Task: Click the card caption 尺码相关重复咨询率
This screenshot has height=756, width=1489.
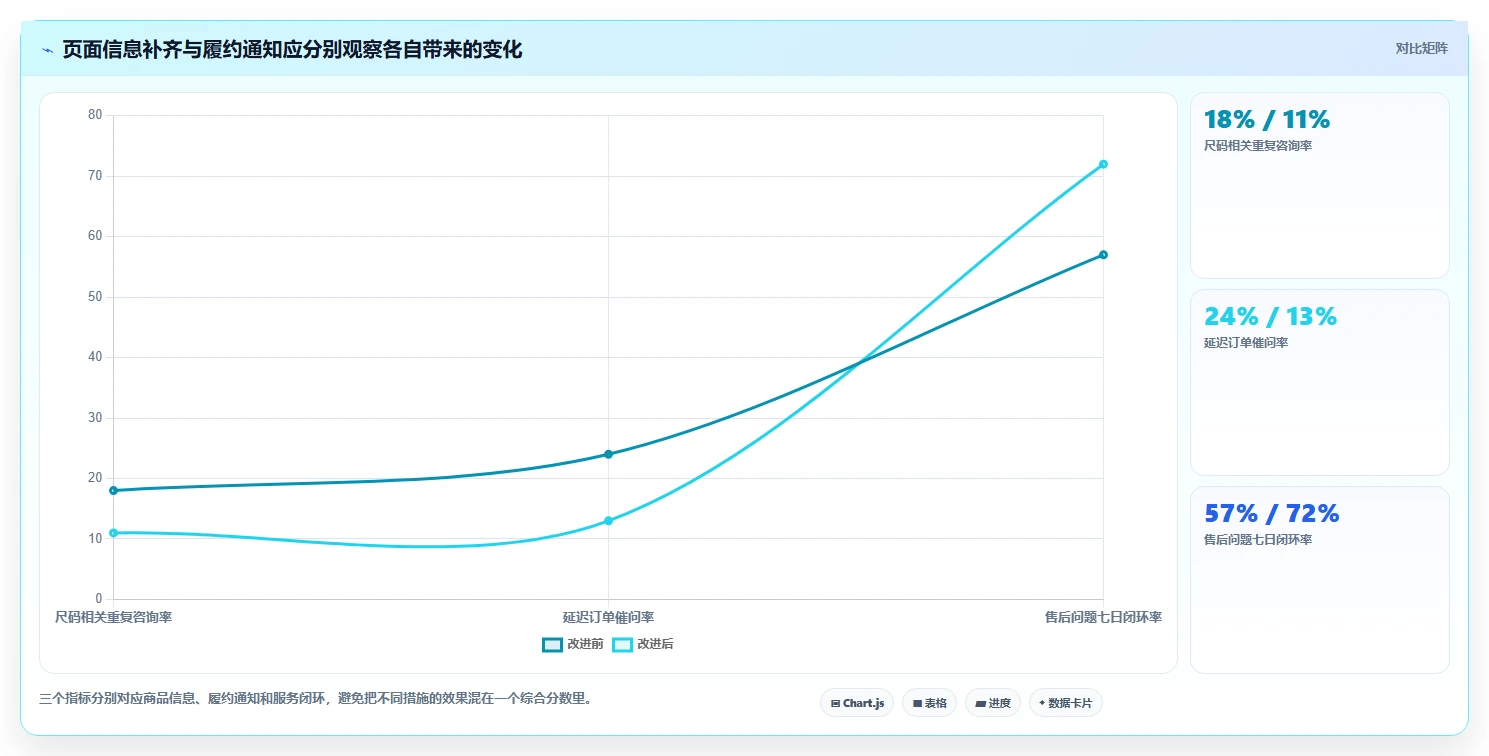Action: pyautogui.click(x=1258, y=146)
